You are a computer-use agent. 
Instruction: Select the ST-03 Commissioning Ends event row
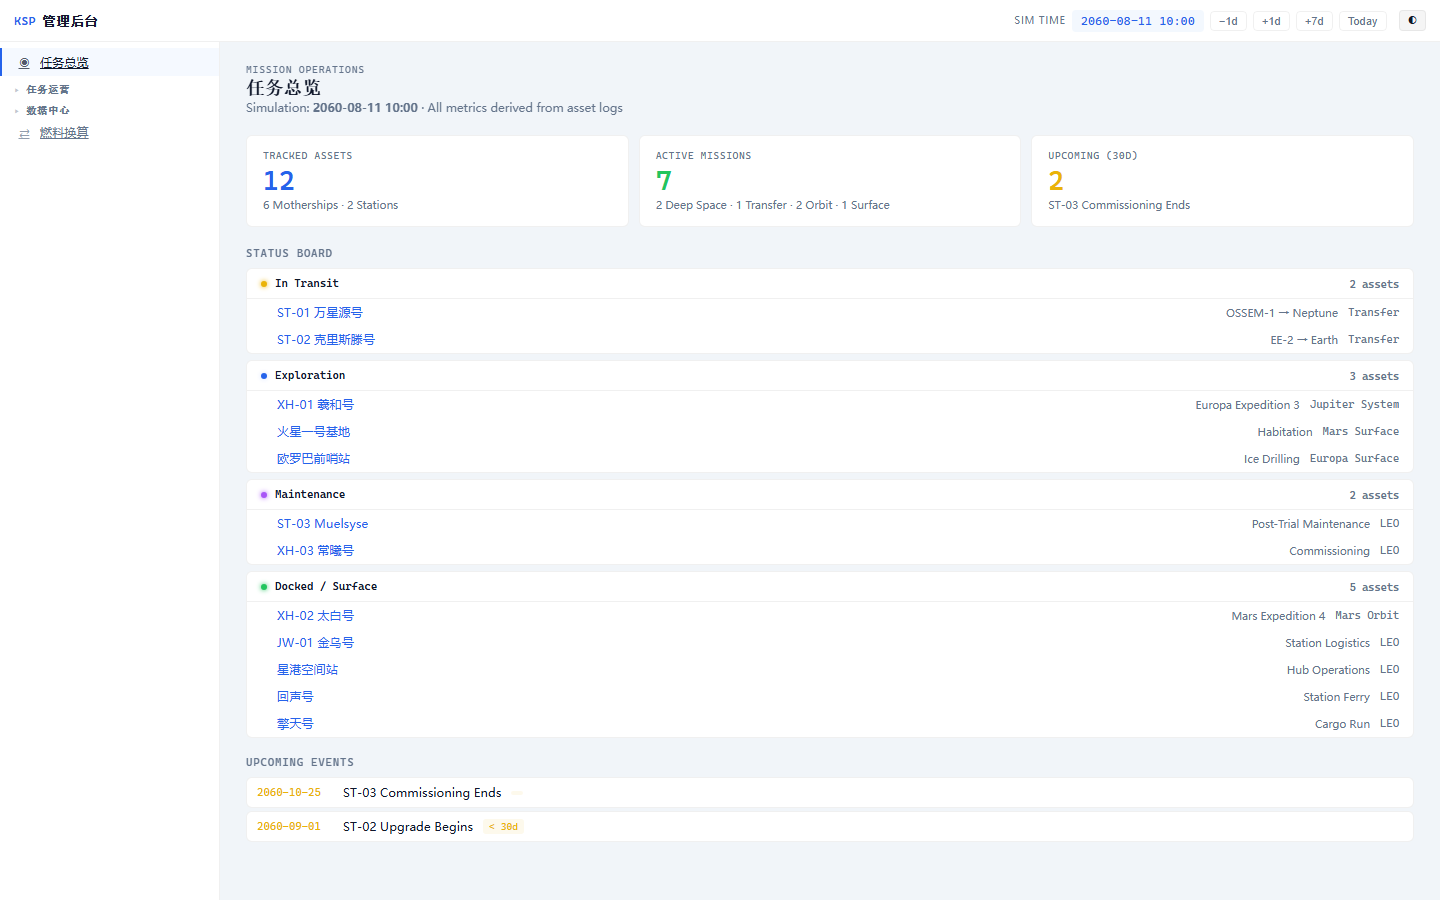tap(830, 793)
